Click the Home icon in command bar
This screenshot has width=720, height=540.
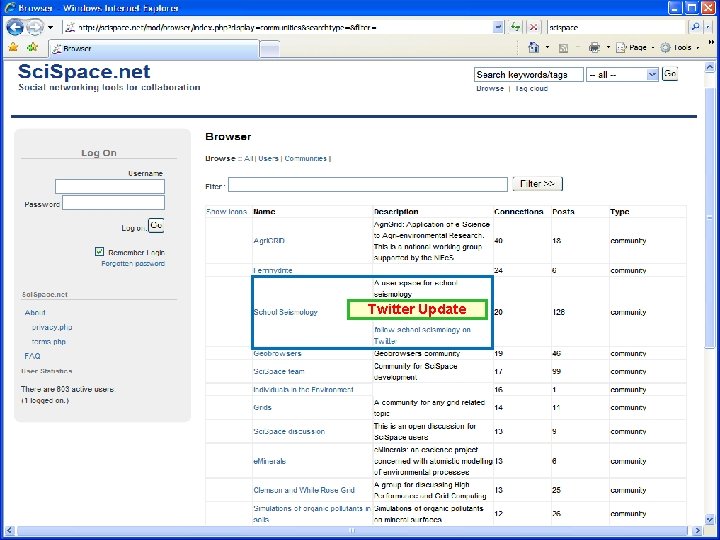(533, 47)
